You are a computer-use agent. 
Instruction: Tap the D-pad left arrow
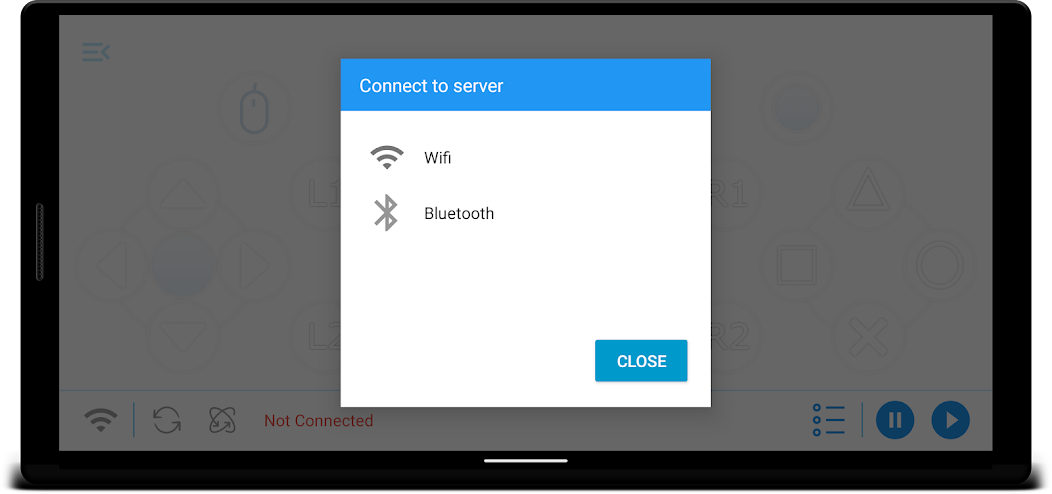(x=111, y=266)
